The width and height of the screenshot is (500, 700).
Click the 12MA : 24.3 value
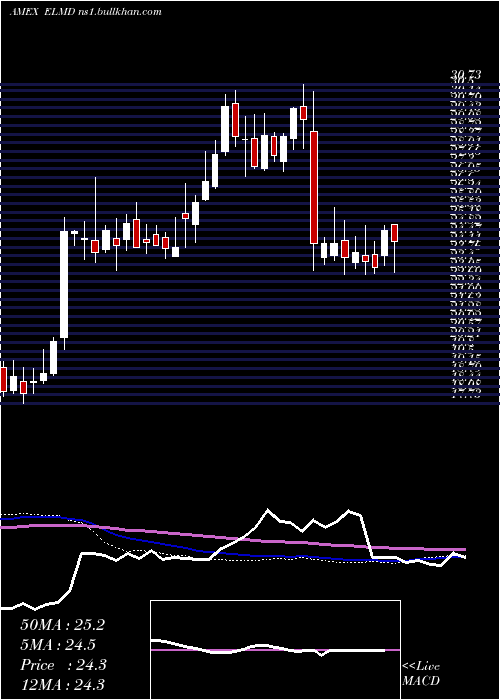[62, 685]
